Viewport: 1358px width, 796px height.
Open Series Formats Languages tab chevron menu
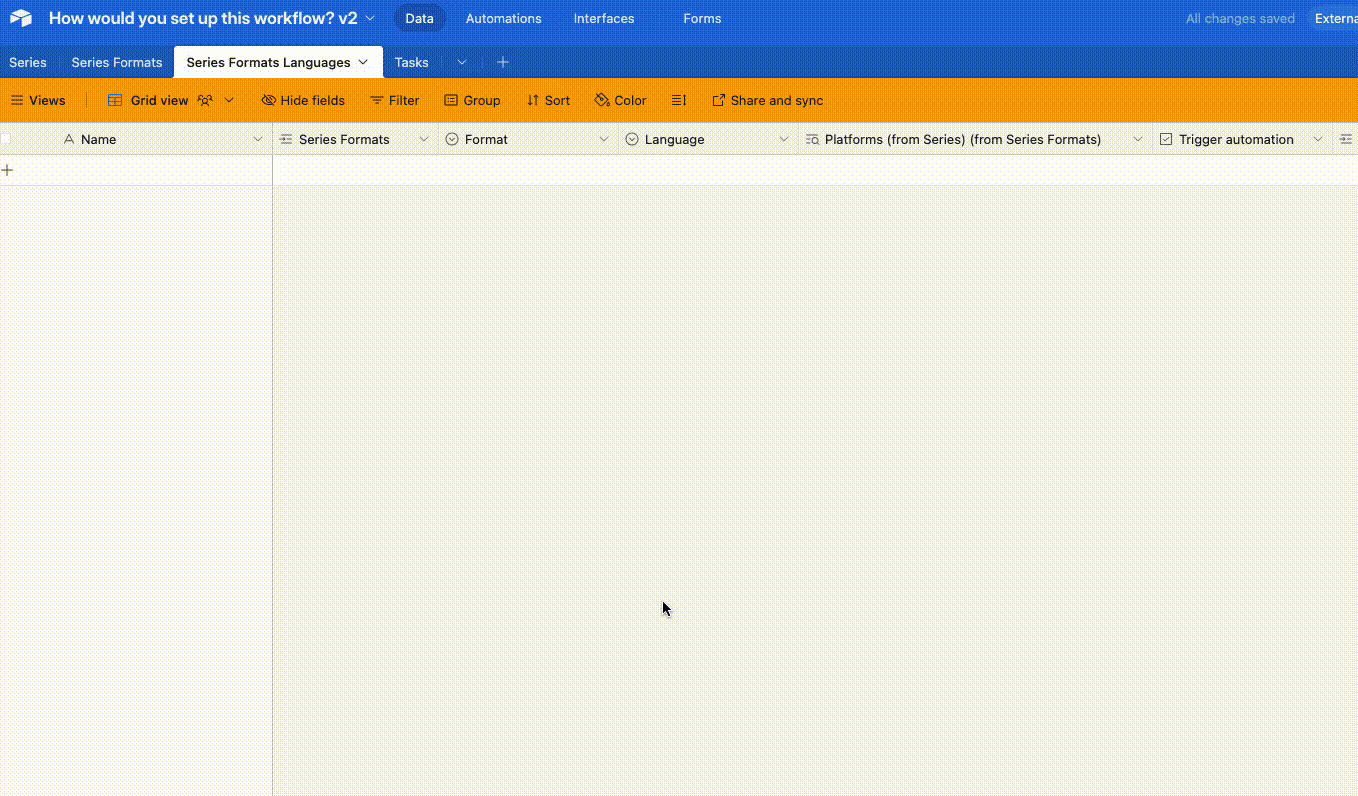click(363, 62)
